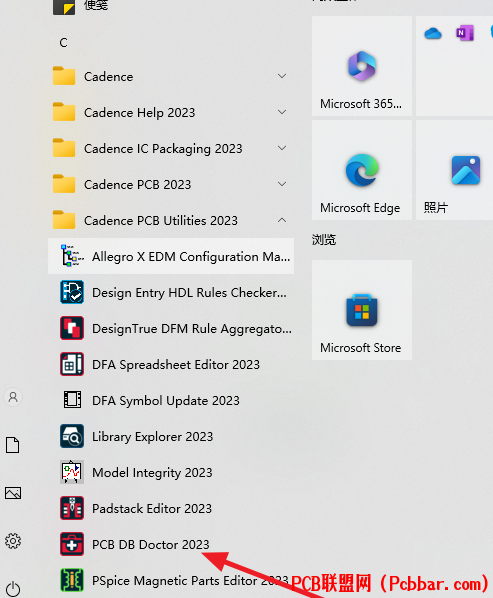493x598 pixels.
Task: Click the 'Cadence Help 2023' label
Action: 140,113
